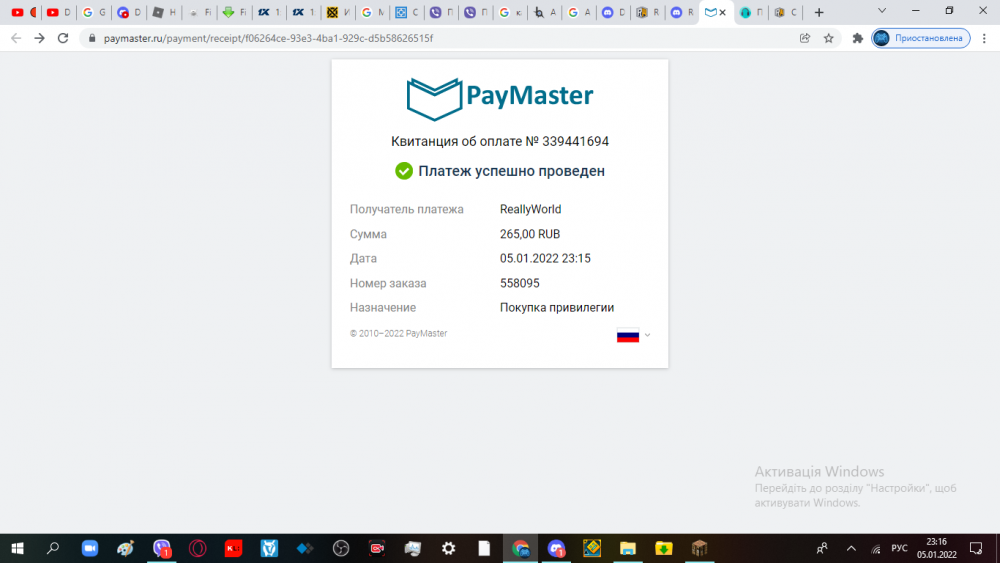Bookmark this page with the star
Viewport: 1000px width, 563px height.
828,38
